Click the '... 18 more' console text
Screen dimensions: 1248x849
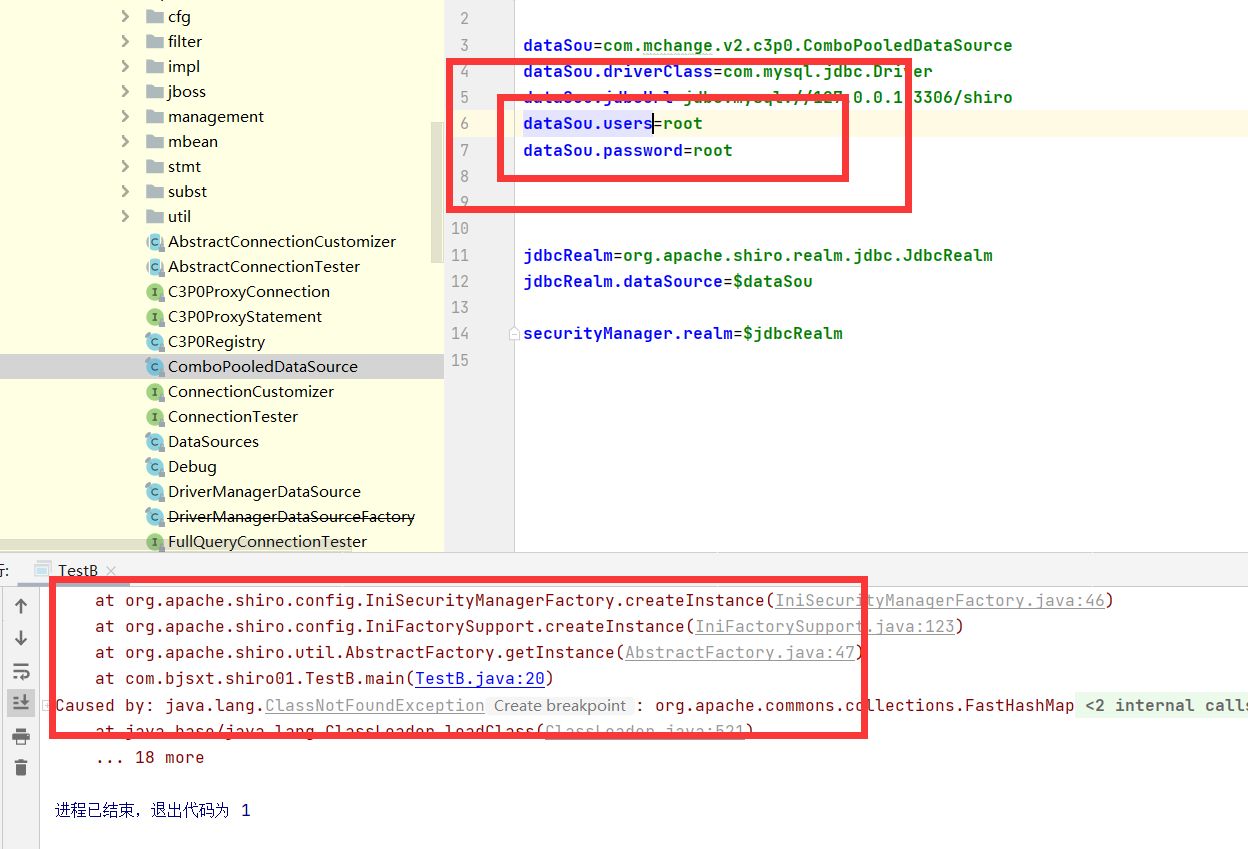point(149,757)
